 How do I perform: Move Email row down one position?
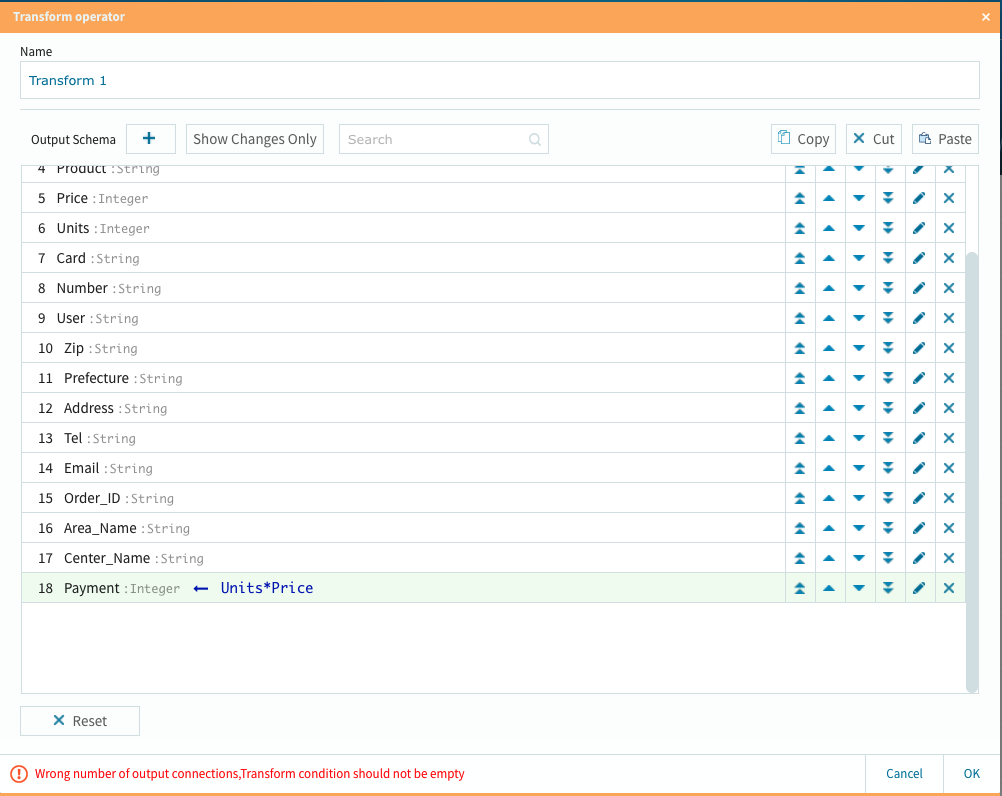click(x=859, y=468)
